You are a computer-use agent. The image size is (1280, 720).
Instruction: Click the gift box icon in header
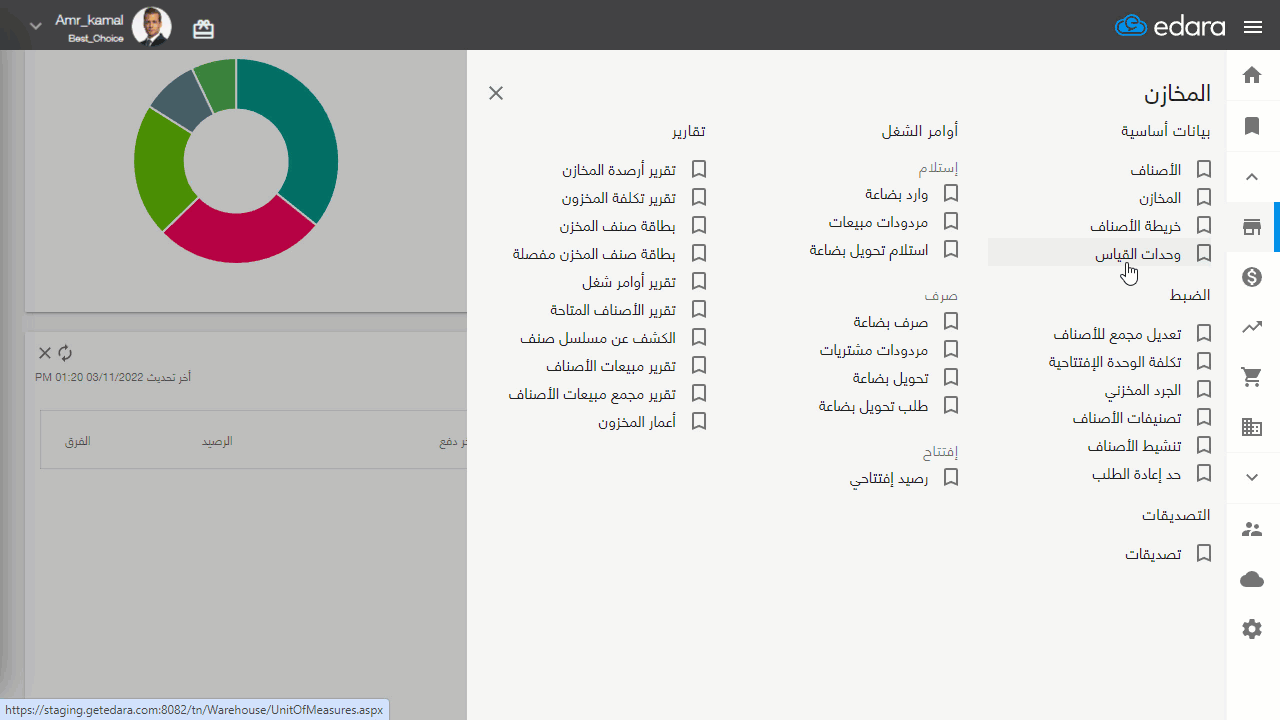coord(203,29)
